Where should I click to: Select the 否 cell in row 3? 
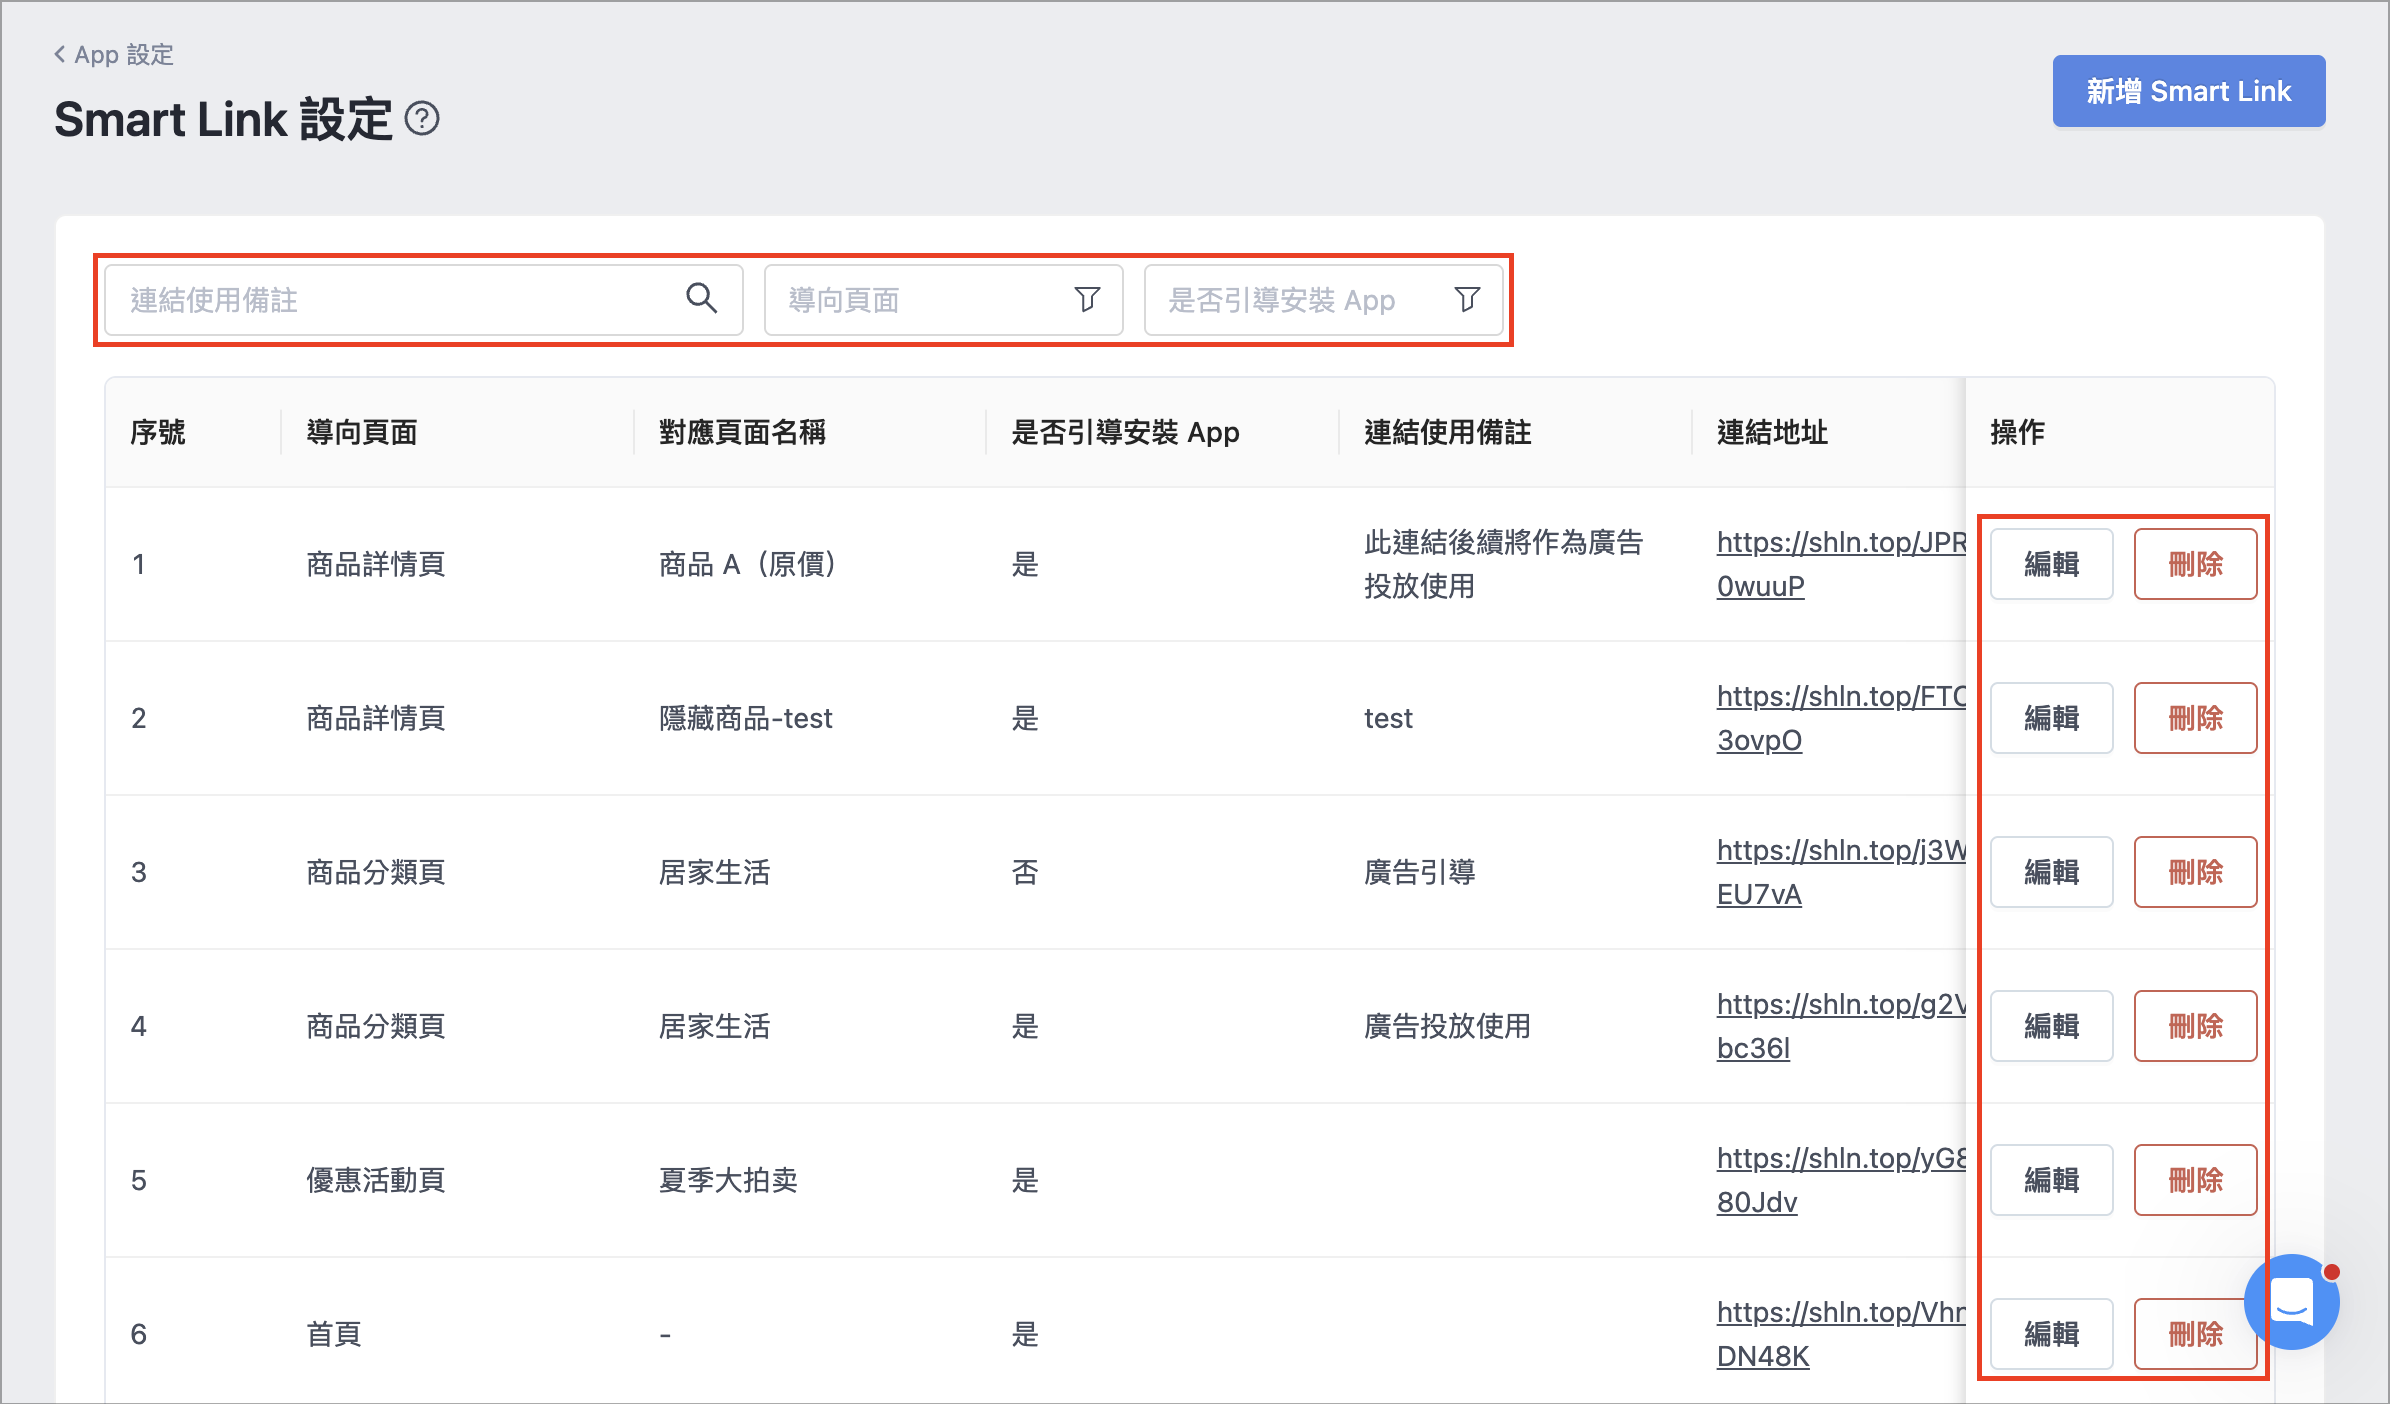[1025, 872]
